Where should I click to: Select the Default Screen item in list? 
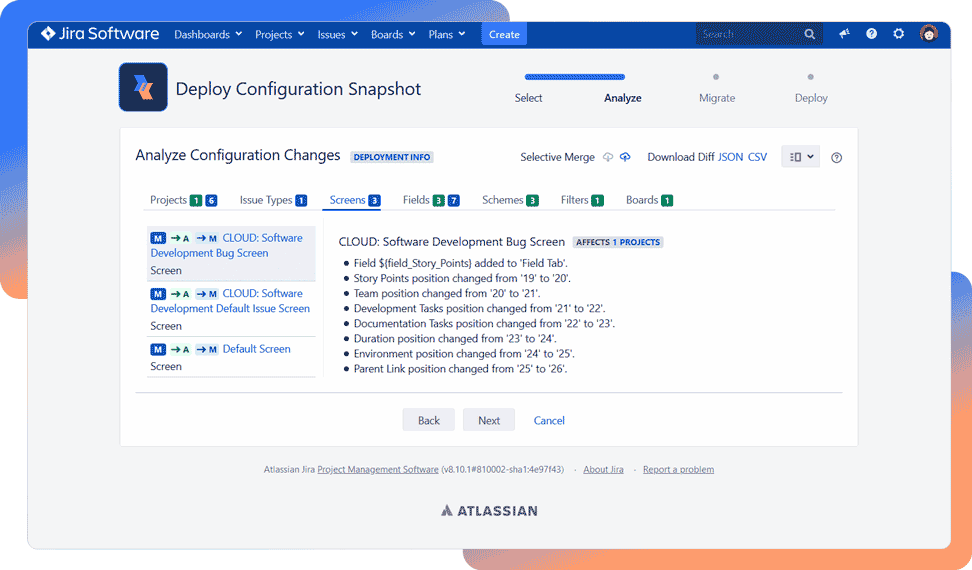[x=256, y=349]
